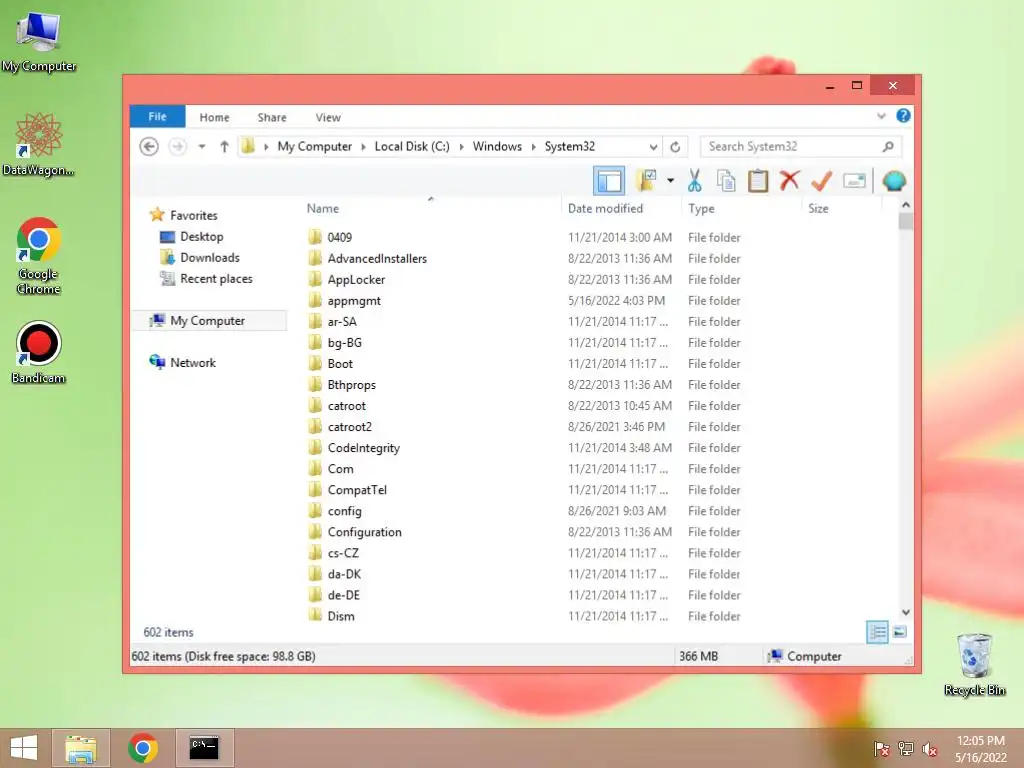Image resolution: width=1024 pixels, height=768 pixels.
Task: Select Windows in the address path
Action: point(497,146)
